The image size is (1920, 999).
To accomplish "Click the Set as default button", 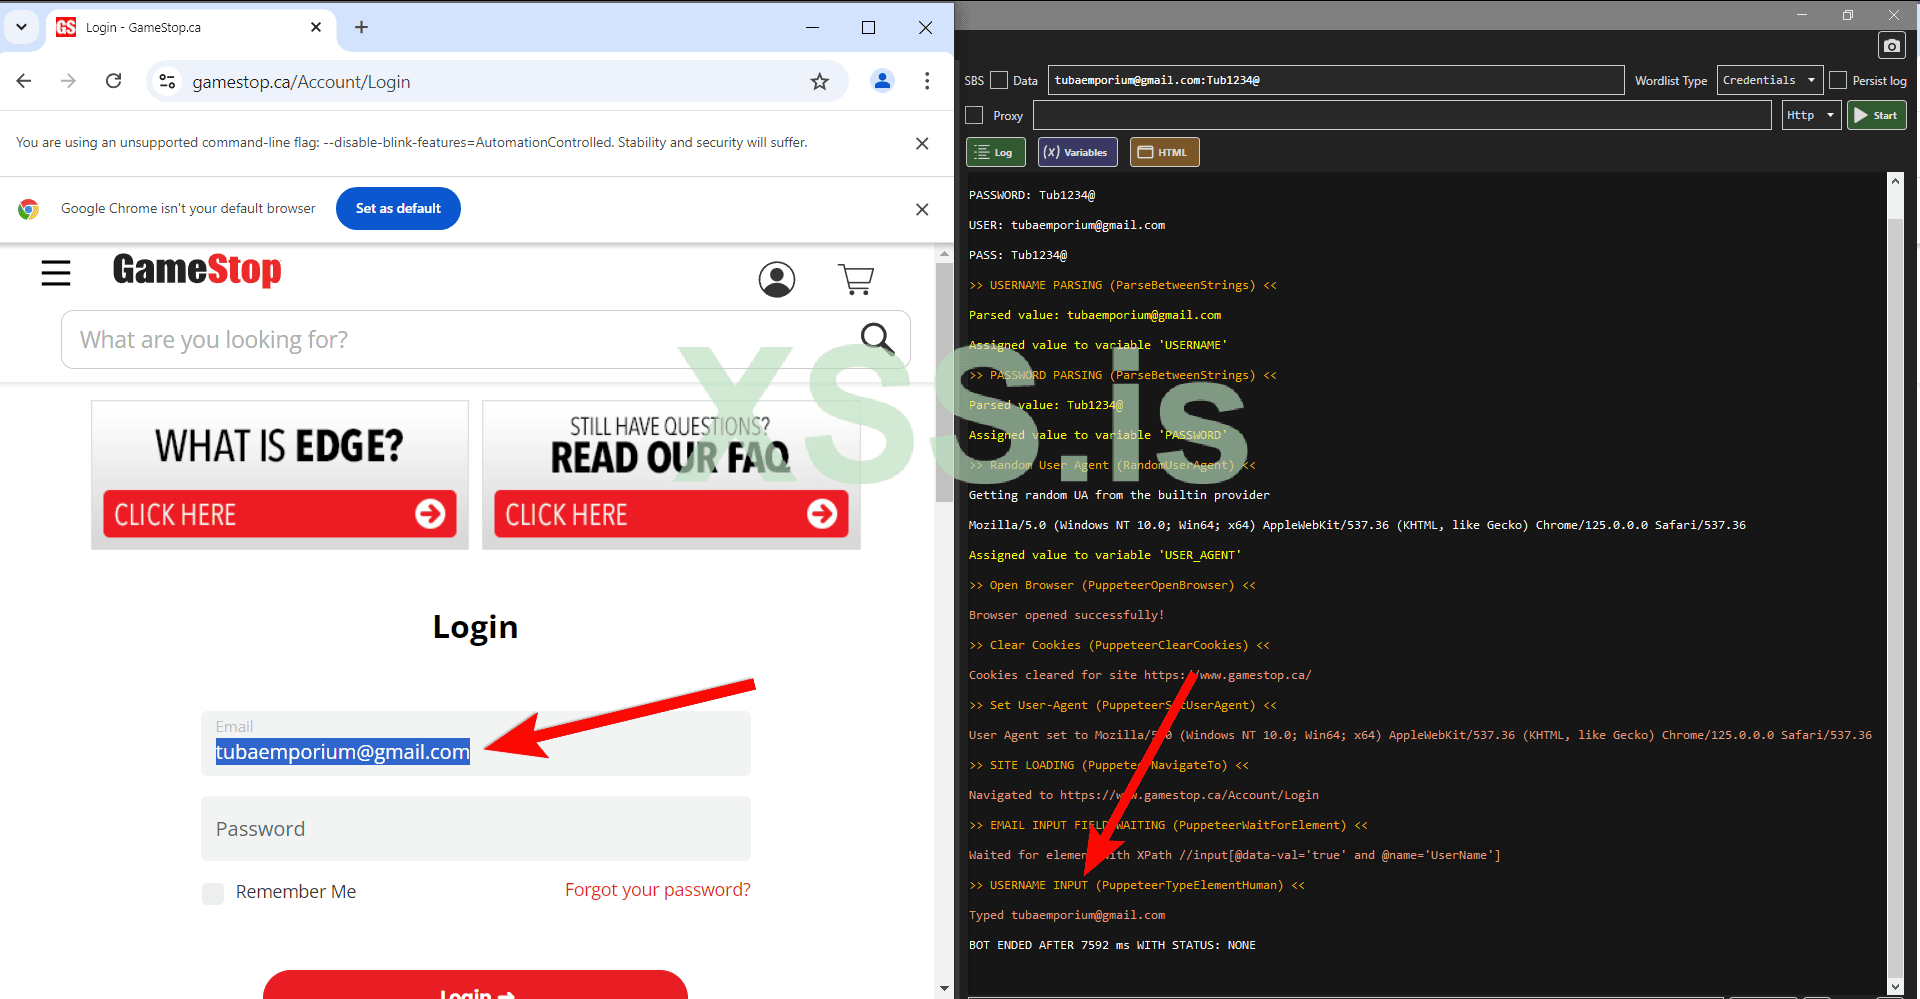I will 398,208.
